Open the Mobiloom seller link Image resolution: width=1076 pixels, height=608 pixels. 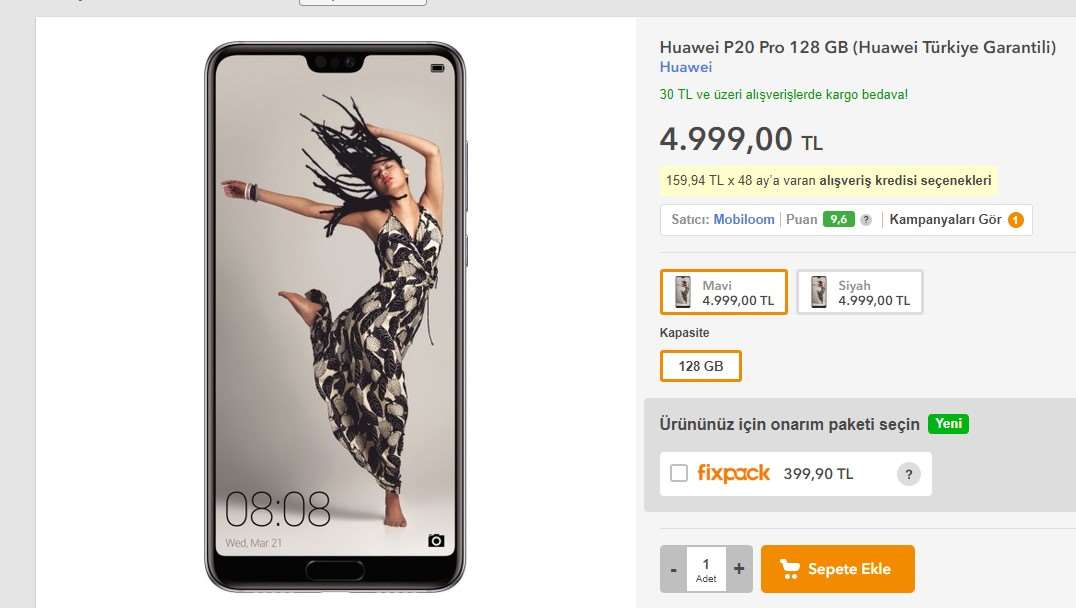pos(744,219)
